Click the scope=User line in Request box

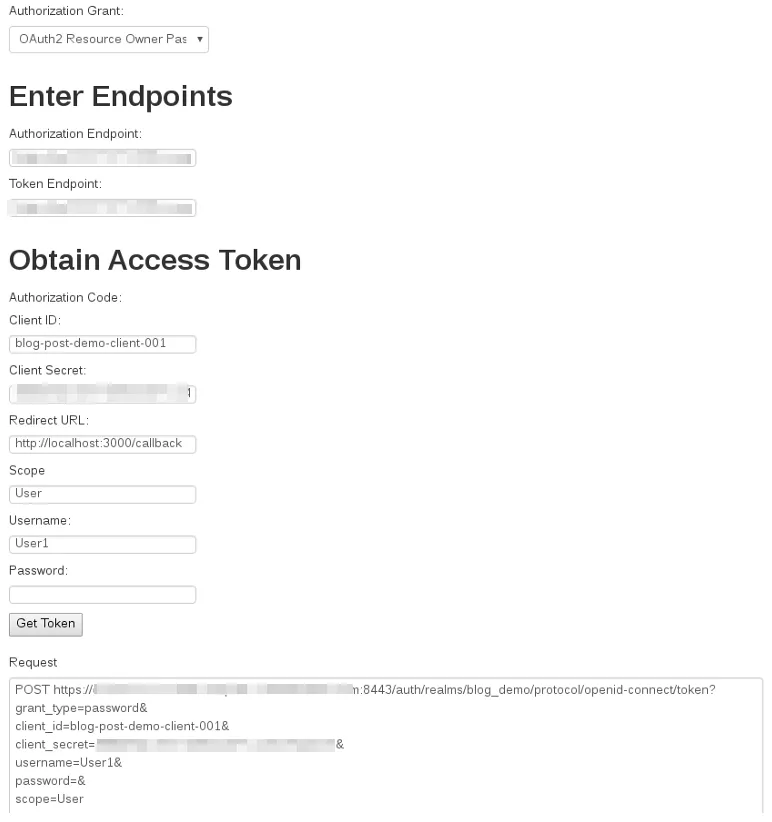[x=49, y=799]
